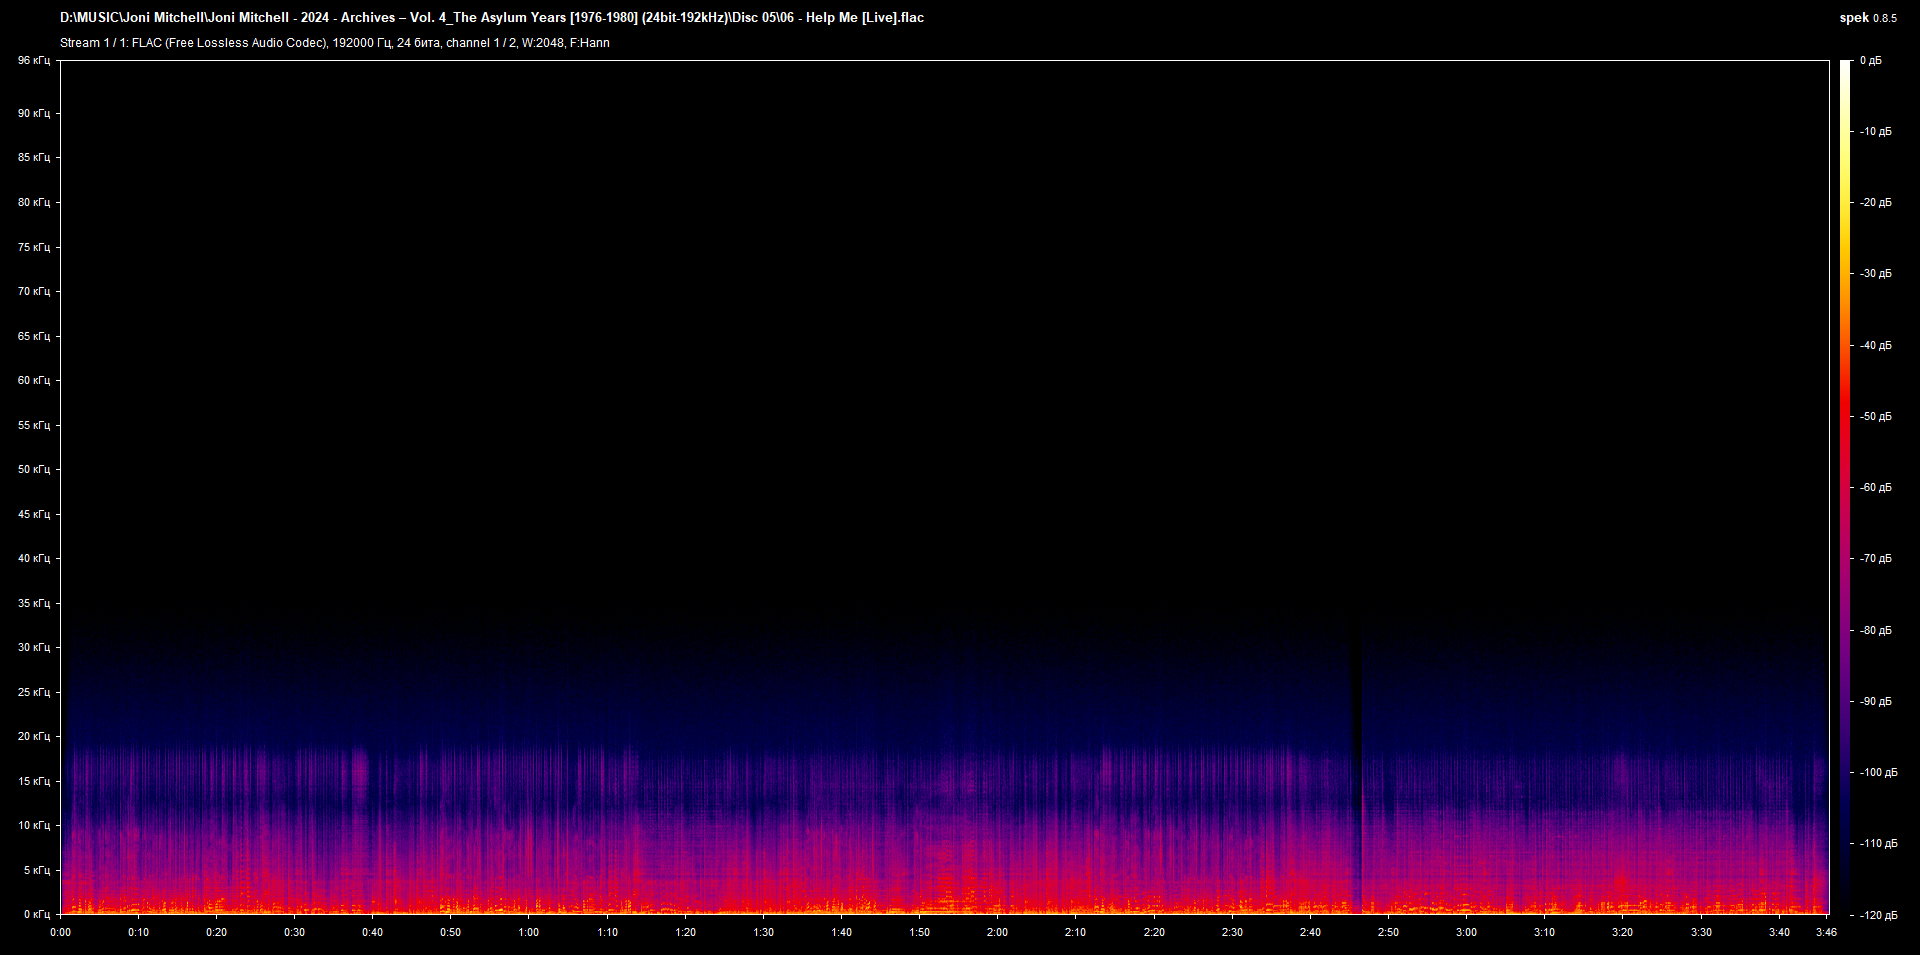This screenshot has height=955, width=1920.
Task: Click the 1:00 time axis label
Action: [x=529, y=931]
